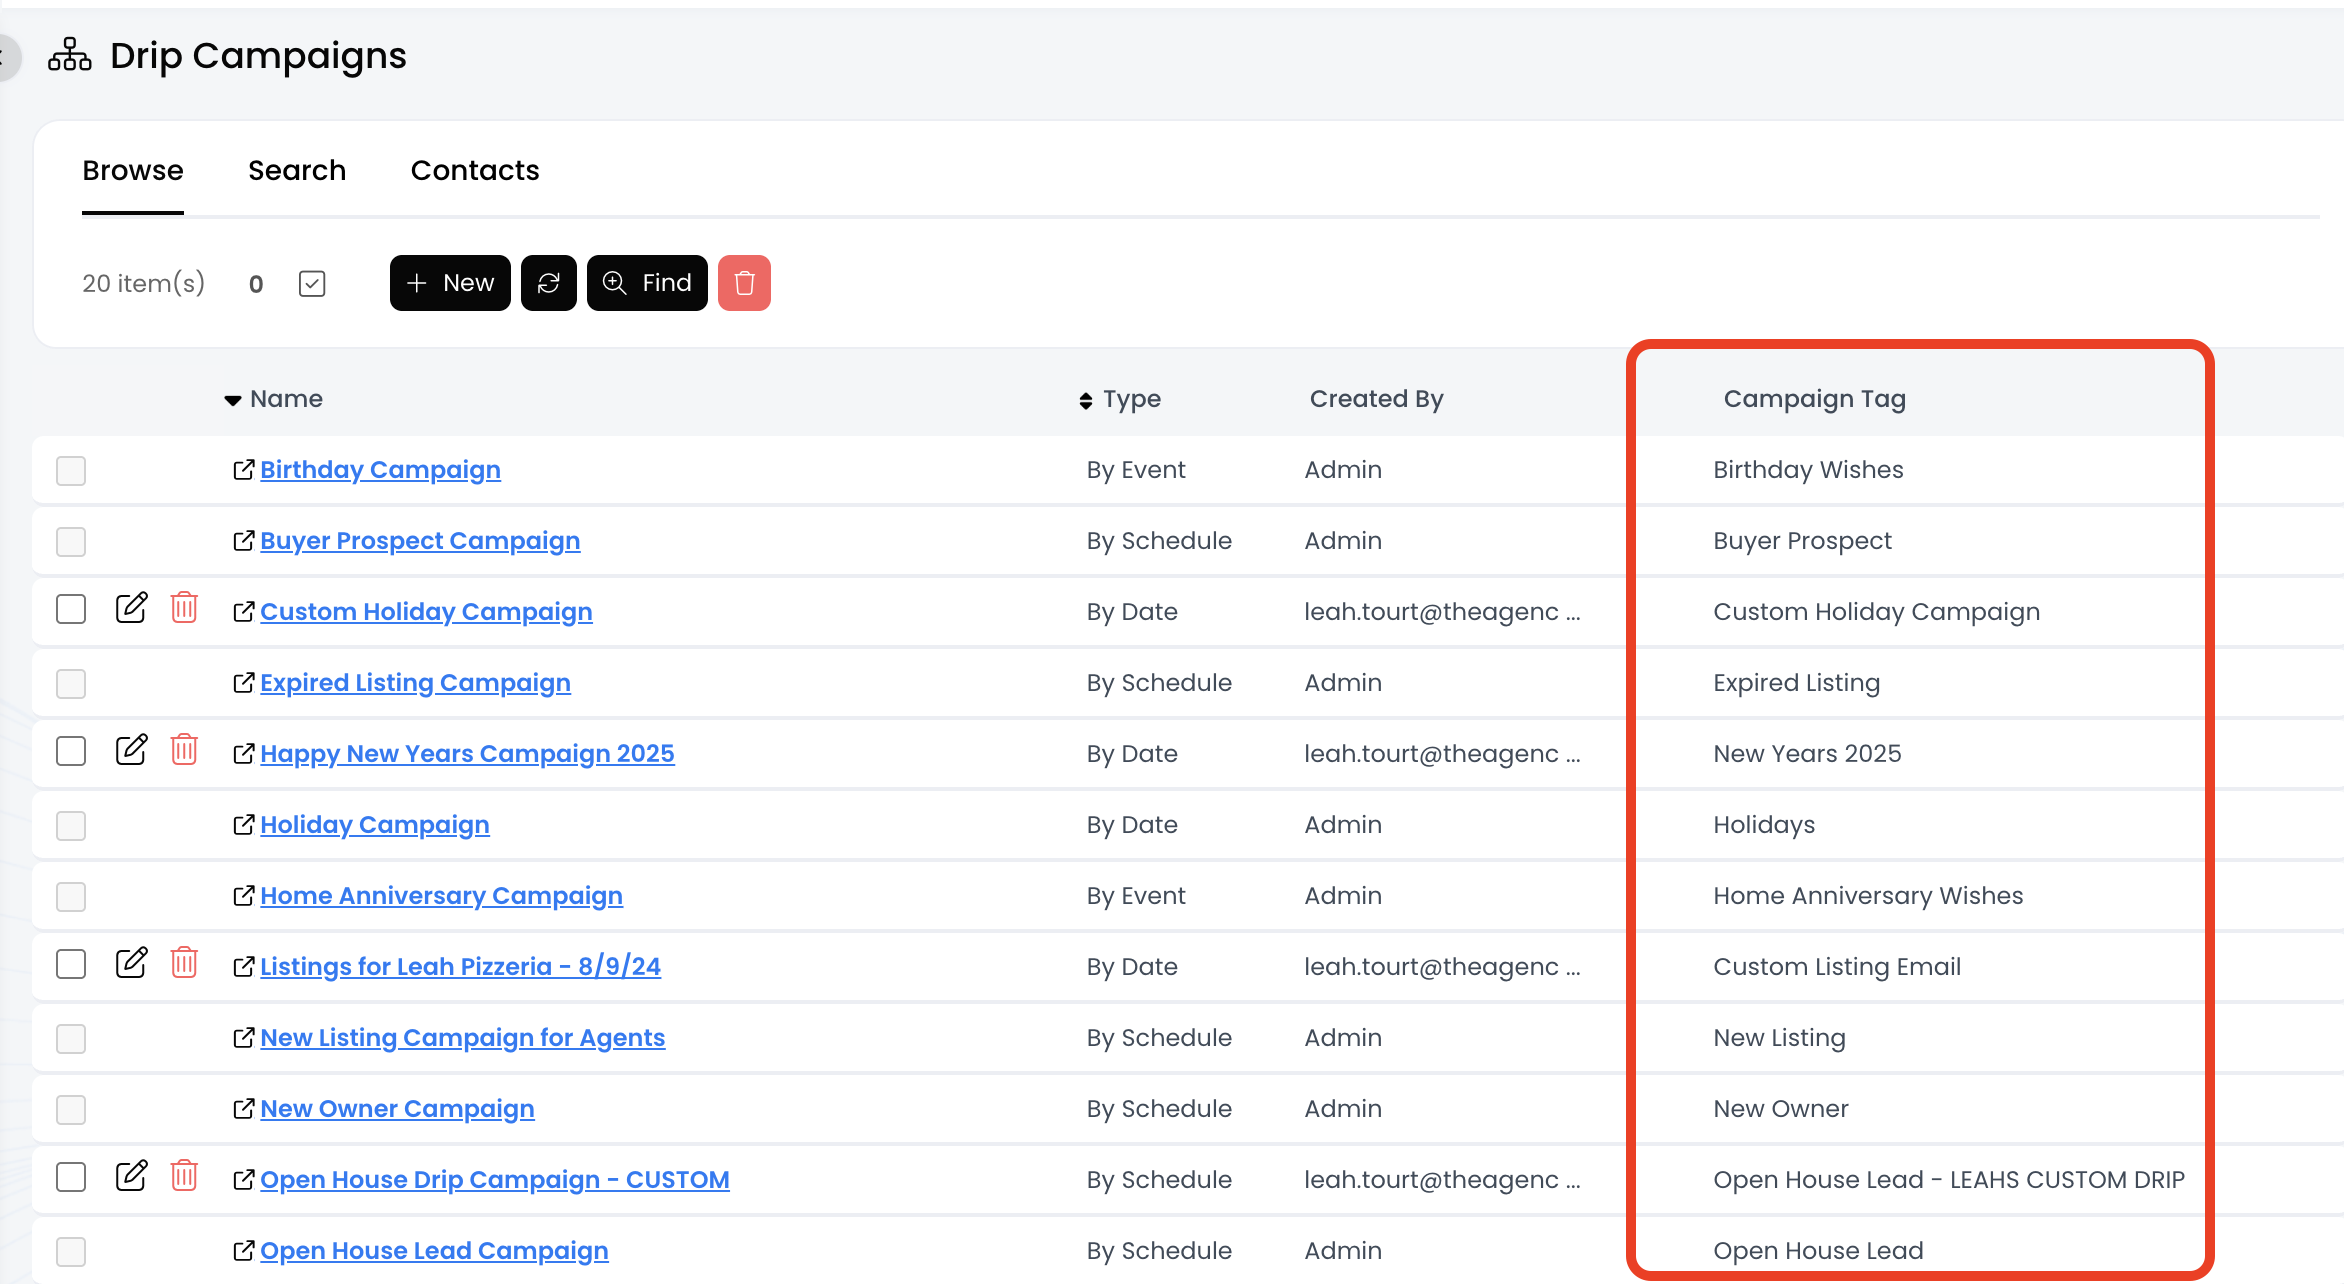
Task: Open the Contacts tab
Action: (x=475, y=171)
